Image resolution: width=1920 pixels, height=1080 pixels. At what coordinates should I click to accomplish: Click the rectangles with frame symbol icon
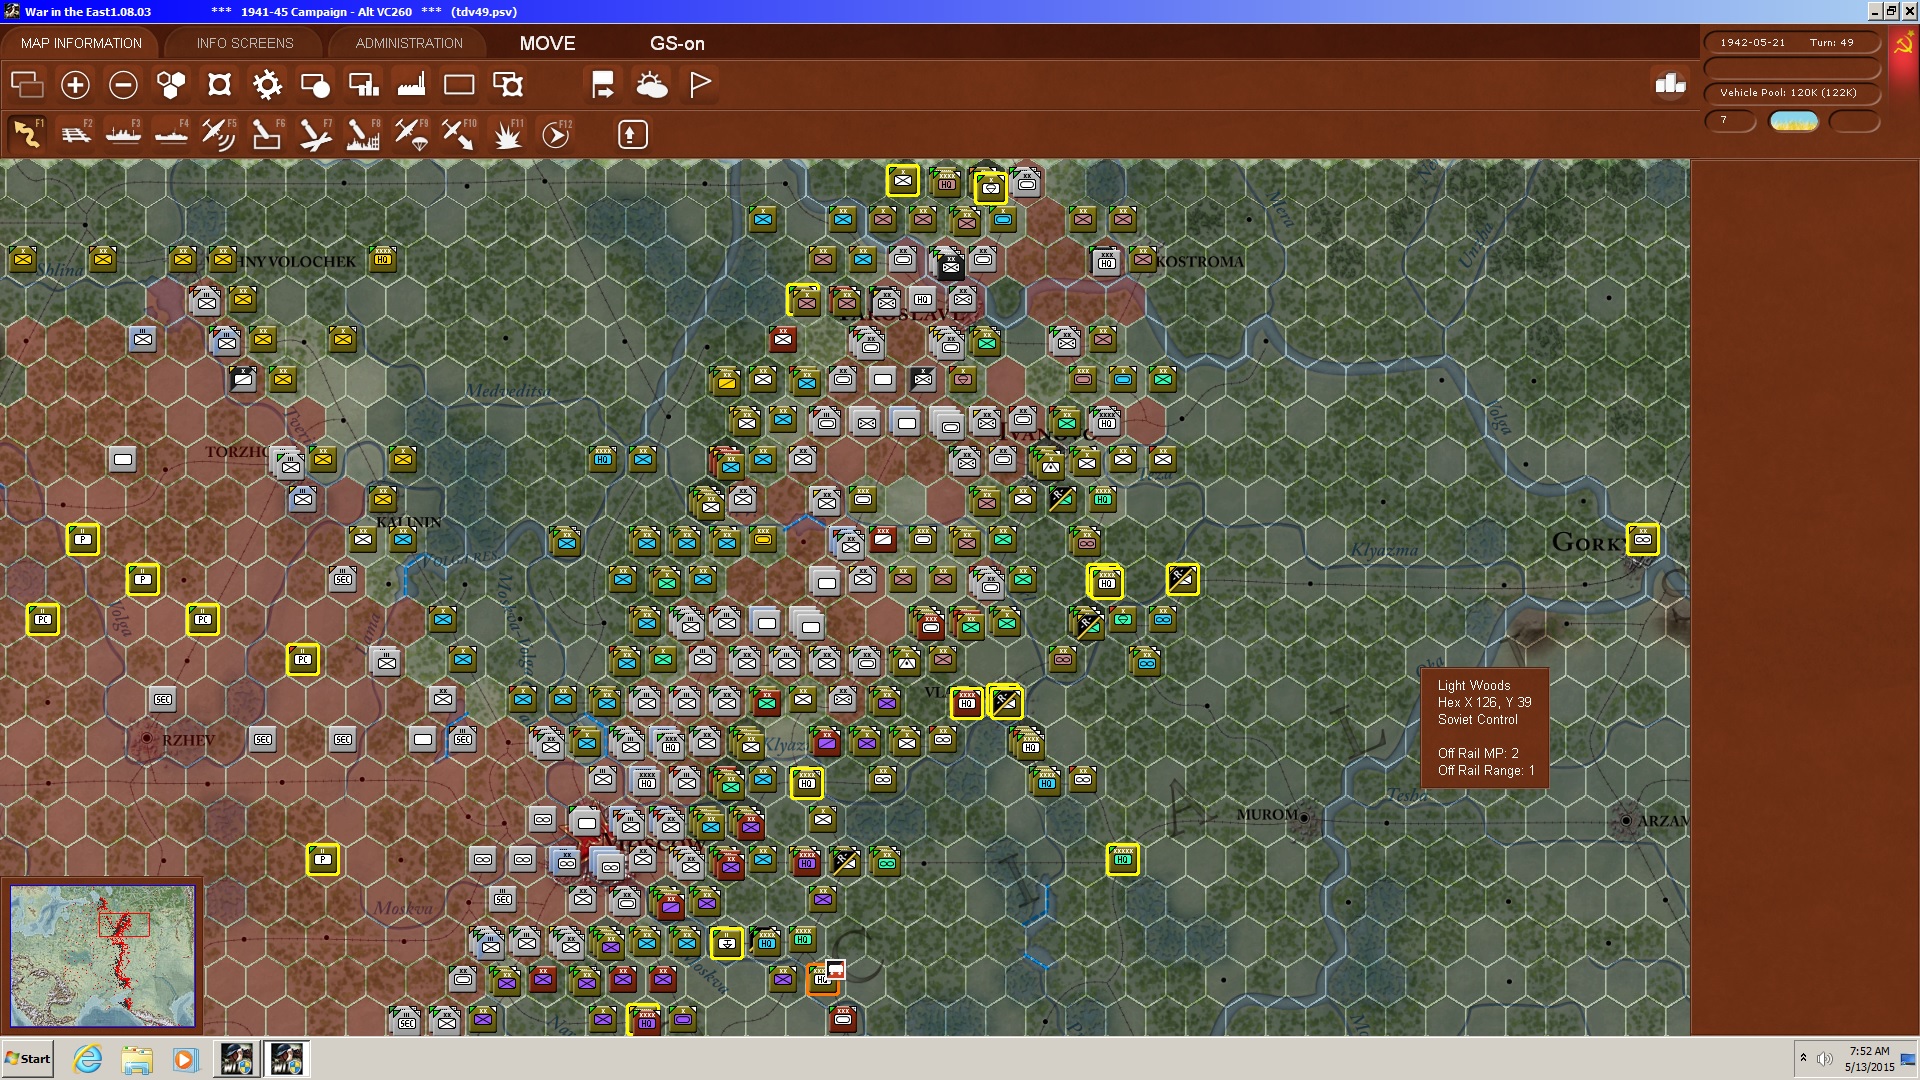pyautogui.click(x=508, y=85)
